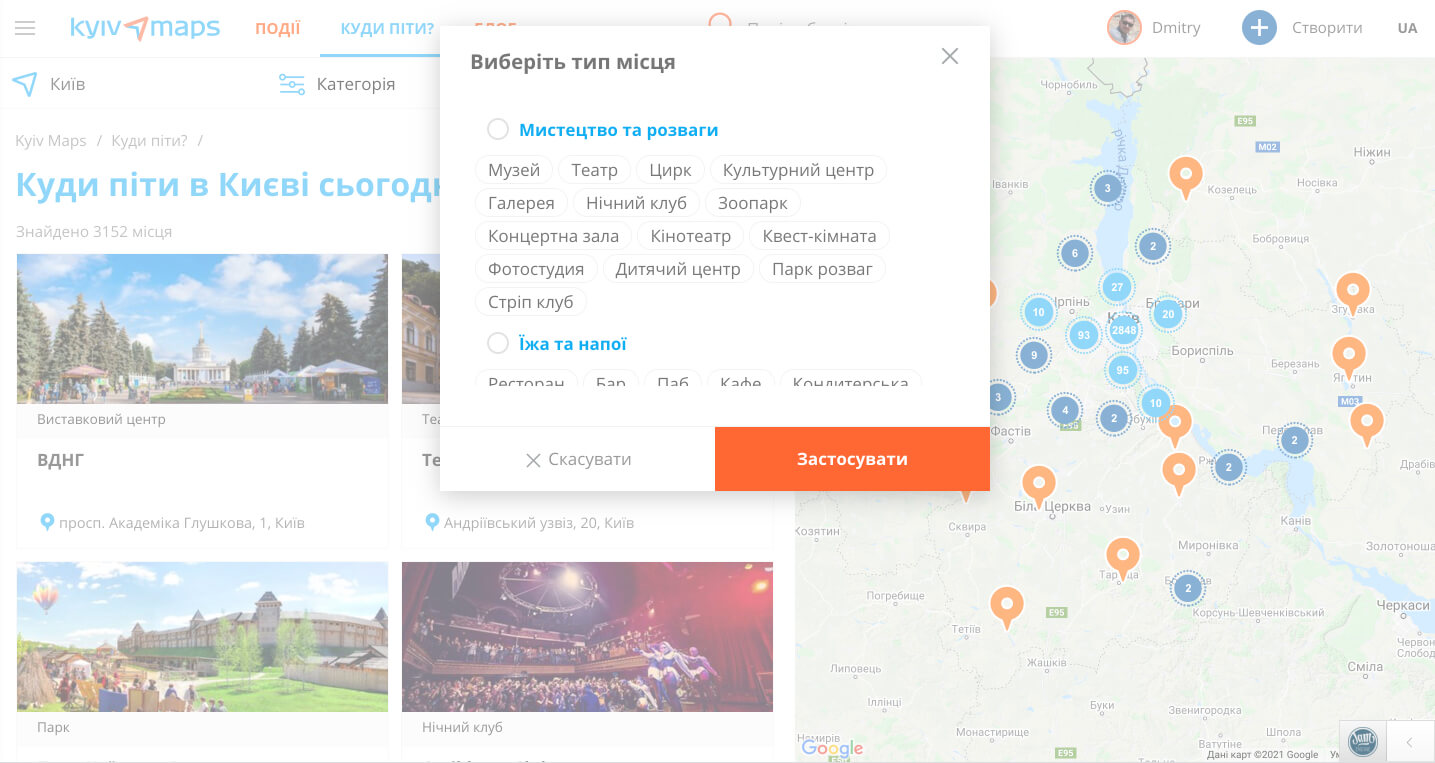Screen dimensions: 1435x763
Task: Click the Київ location arrow icon
Action: (25, 84)
